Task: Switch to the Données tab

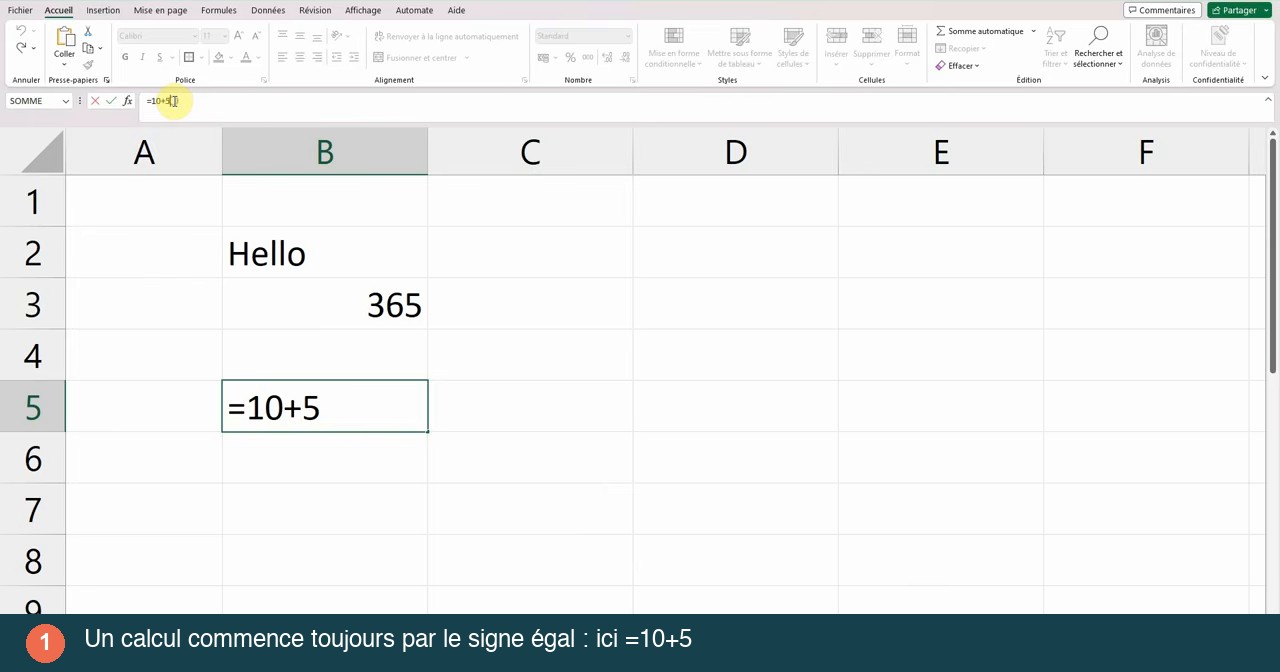Action: point(268,10)
